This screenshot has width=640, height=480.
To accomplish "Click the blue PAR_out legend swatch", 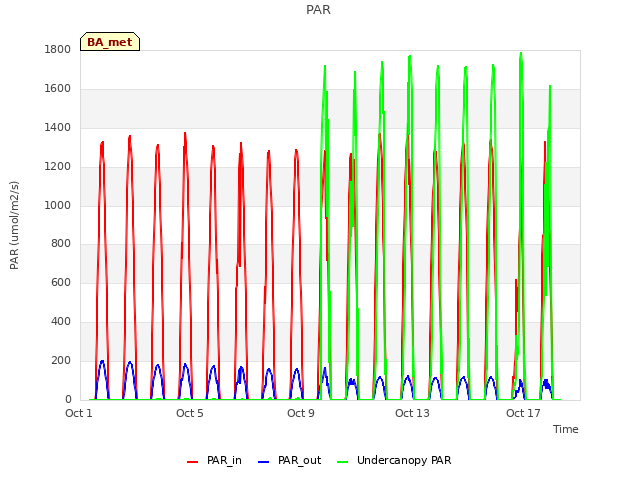I will [264, 462].
